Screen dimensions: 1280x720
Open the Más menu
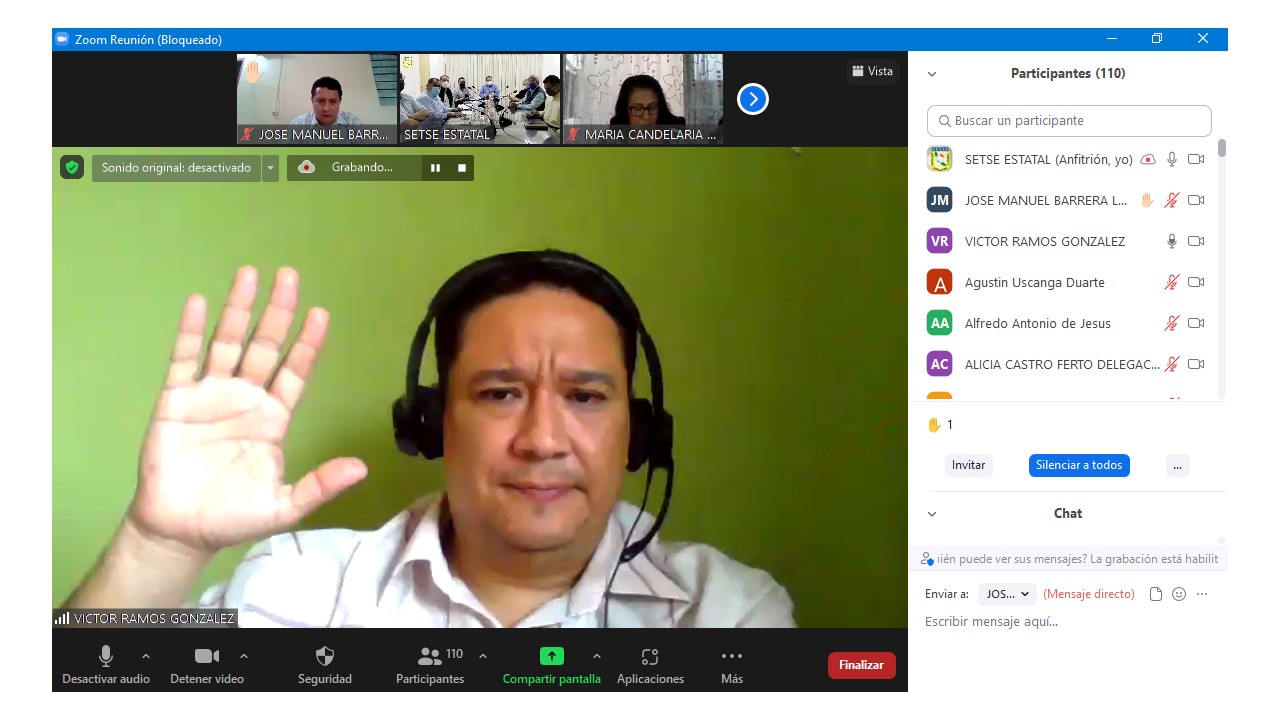[x=732, y=665]
